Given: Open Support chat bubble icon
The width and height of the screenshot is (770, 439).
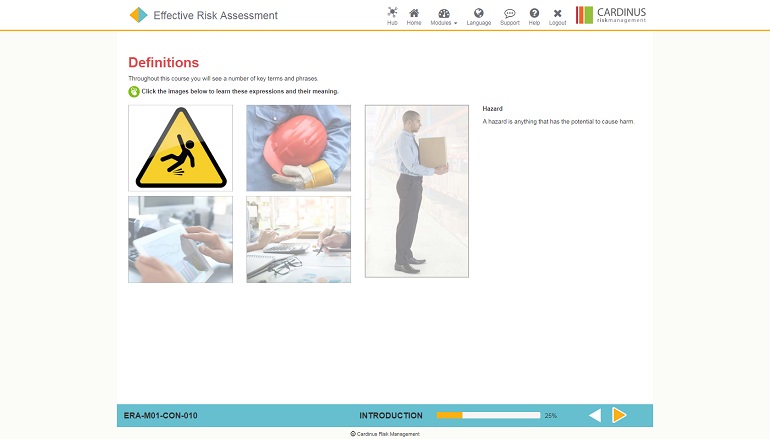Looking at the screenshot, I should [x=510, y=16].
